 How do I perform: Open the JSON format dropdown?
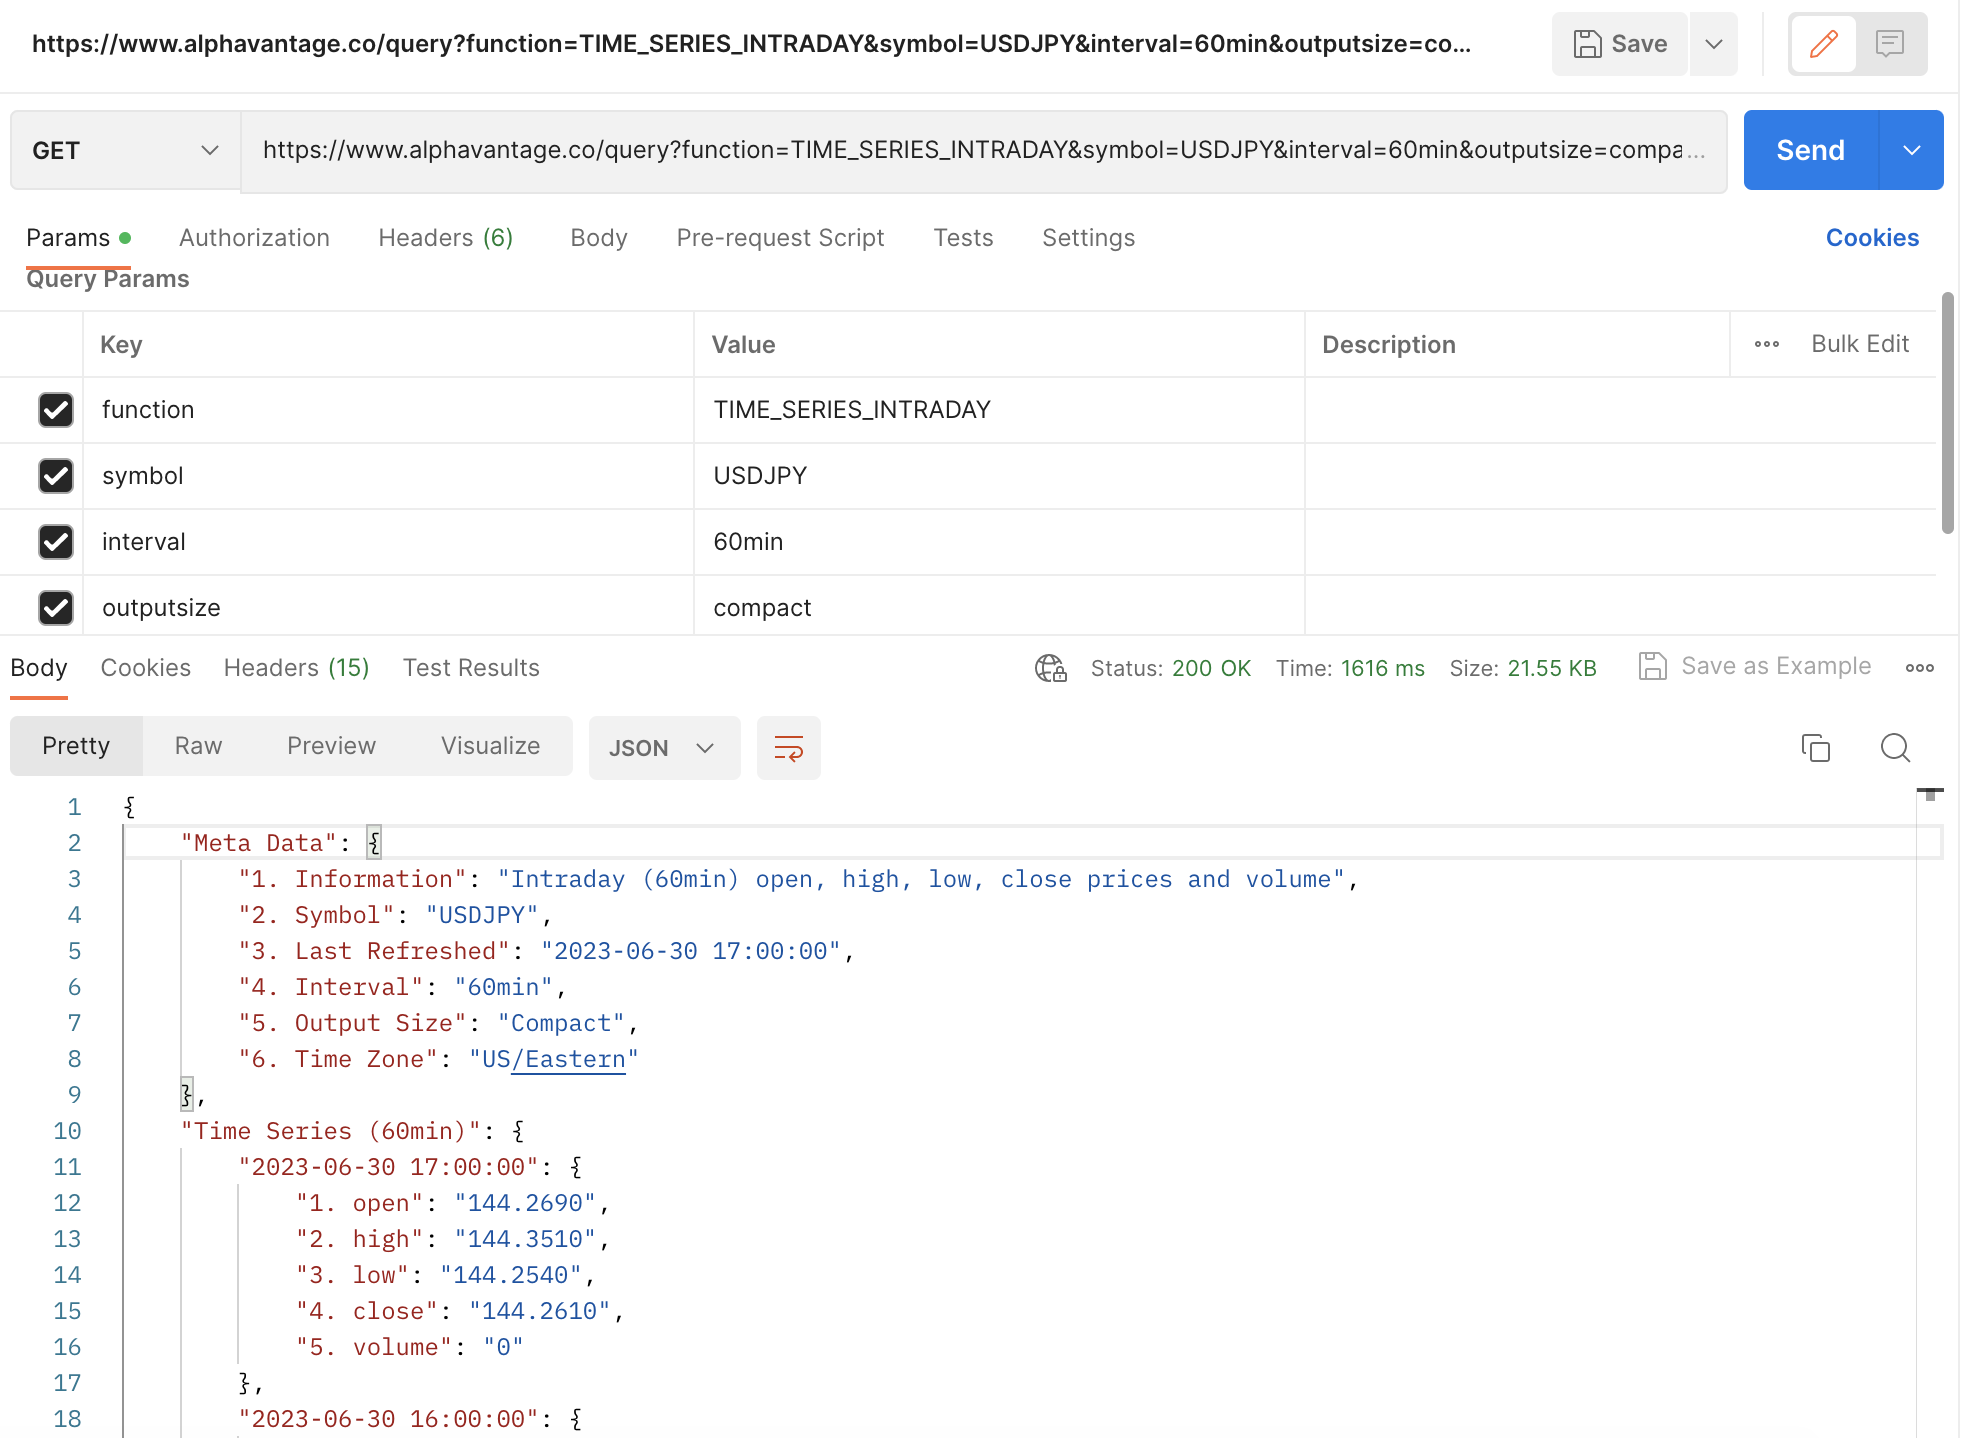(664, 748)
